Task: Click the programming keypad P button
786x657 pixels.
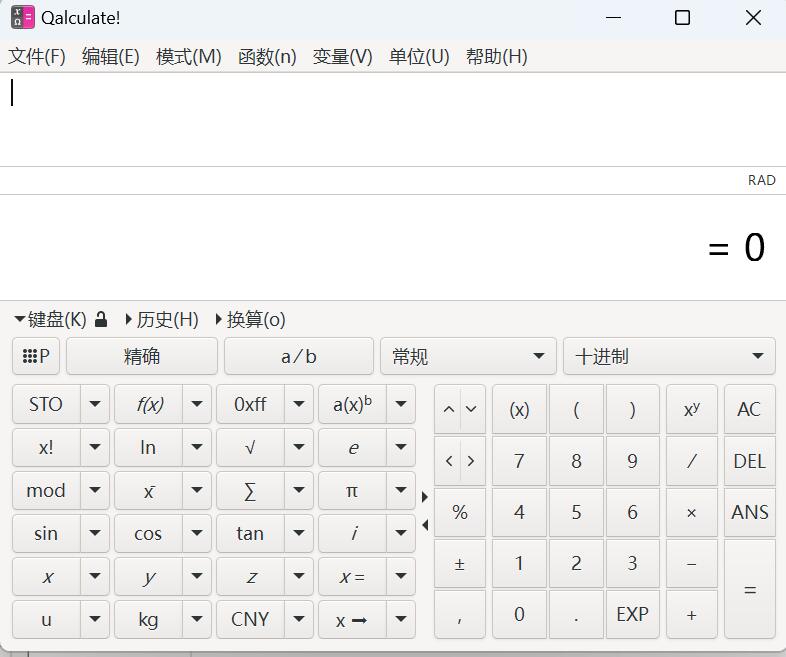Action: (36, 356)
